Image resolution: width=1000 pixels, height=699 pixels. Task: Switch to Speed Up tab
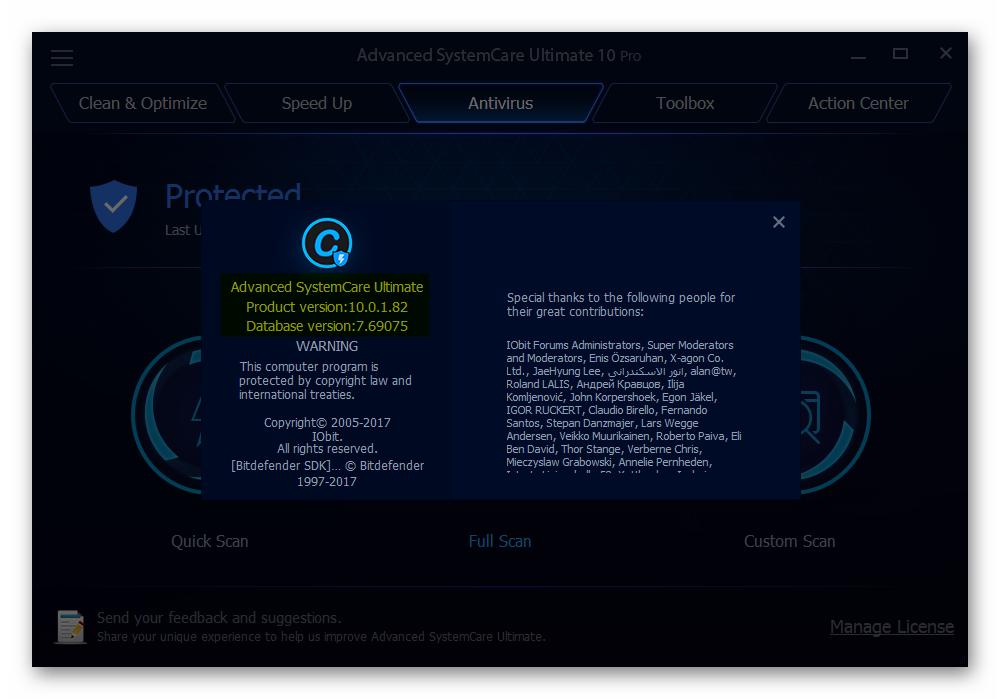(317, 103)
